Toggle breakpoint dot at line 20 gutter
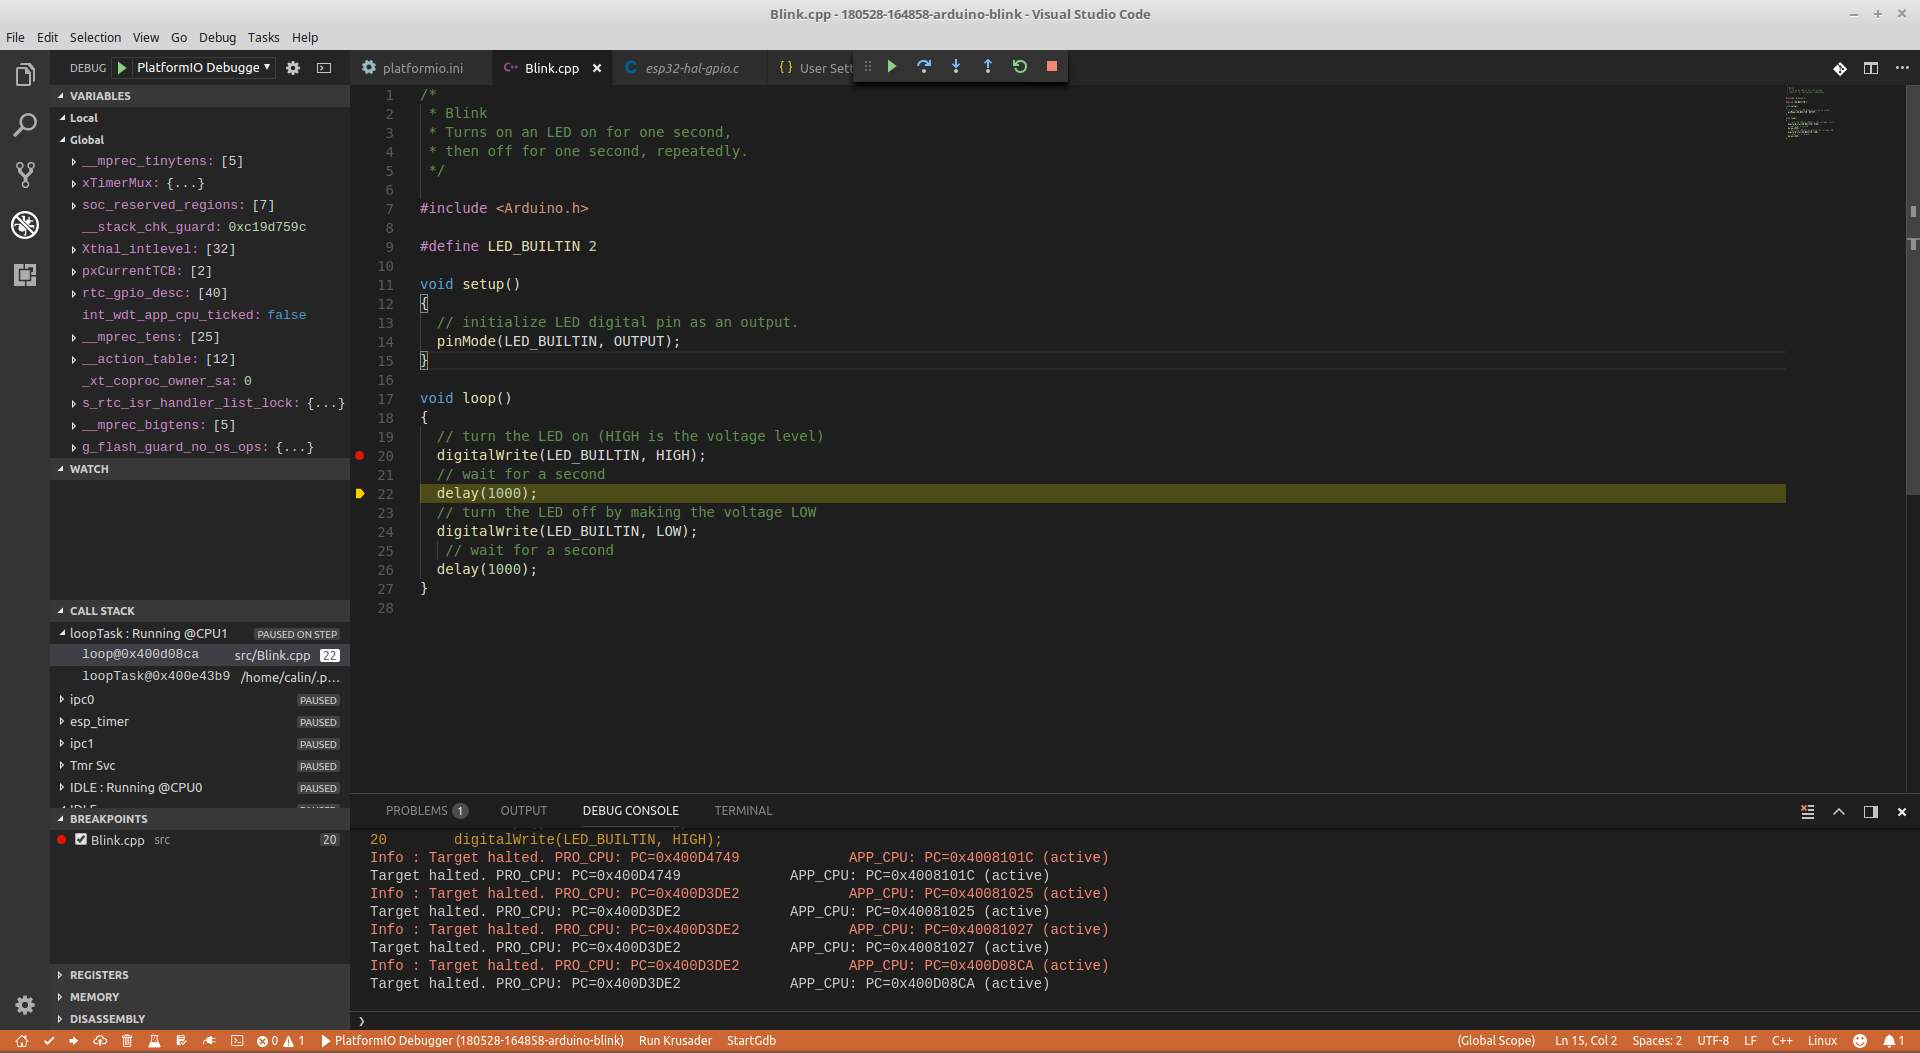1920x1053 pixels. tap(360, 456)
